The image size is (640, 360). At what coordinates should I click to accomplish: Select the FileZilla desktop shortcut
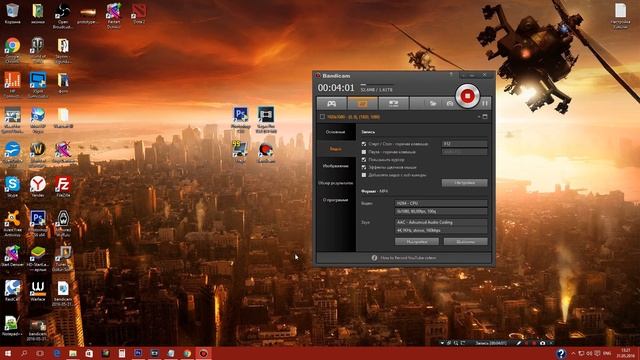click(x=63, y=187)
